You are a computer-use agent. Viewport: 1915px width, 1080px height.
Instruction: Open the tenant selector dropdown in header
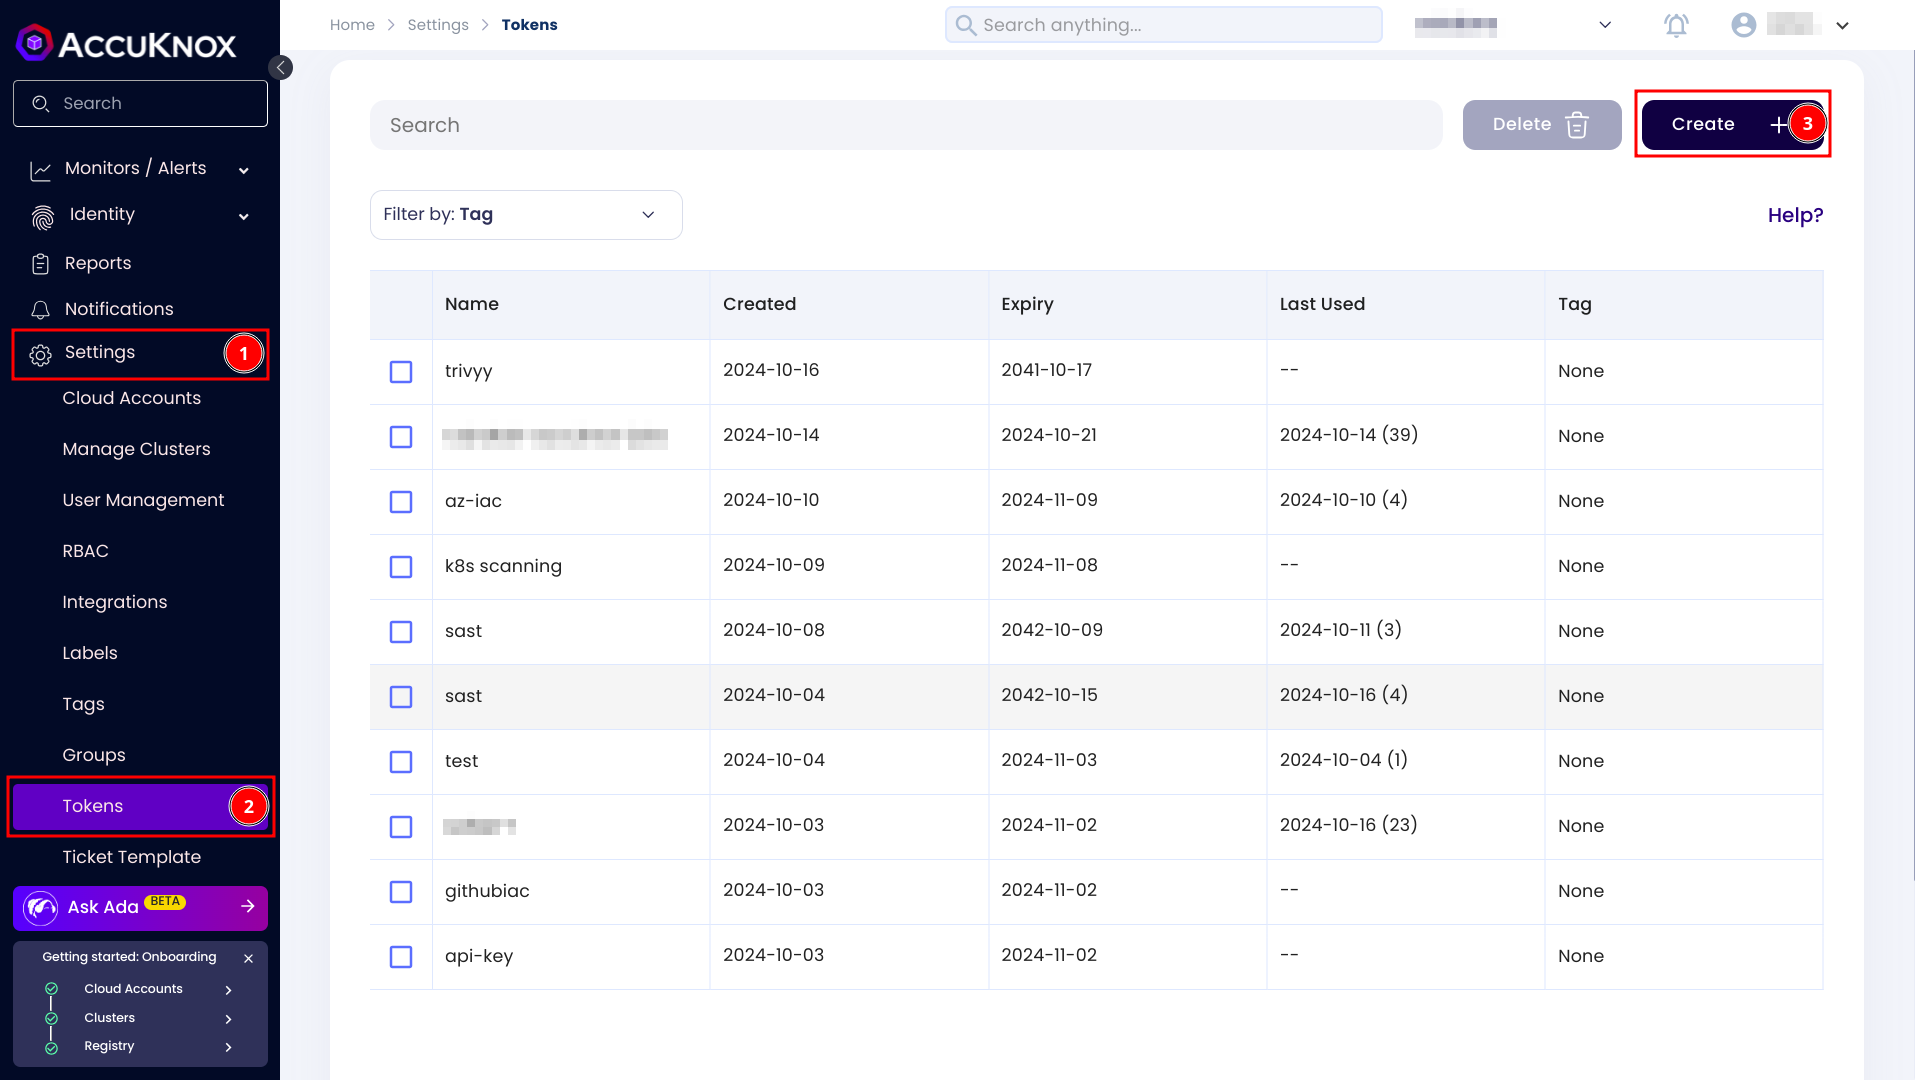tap(1605, 25)
